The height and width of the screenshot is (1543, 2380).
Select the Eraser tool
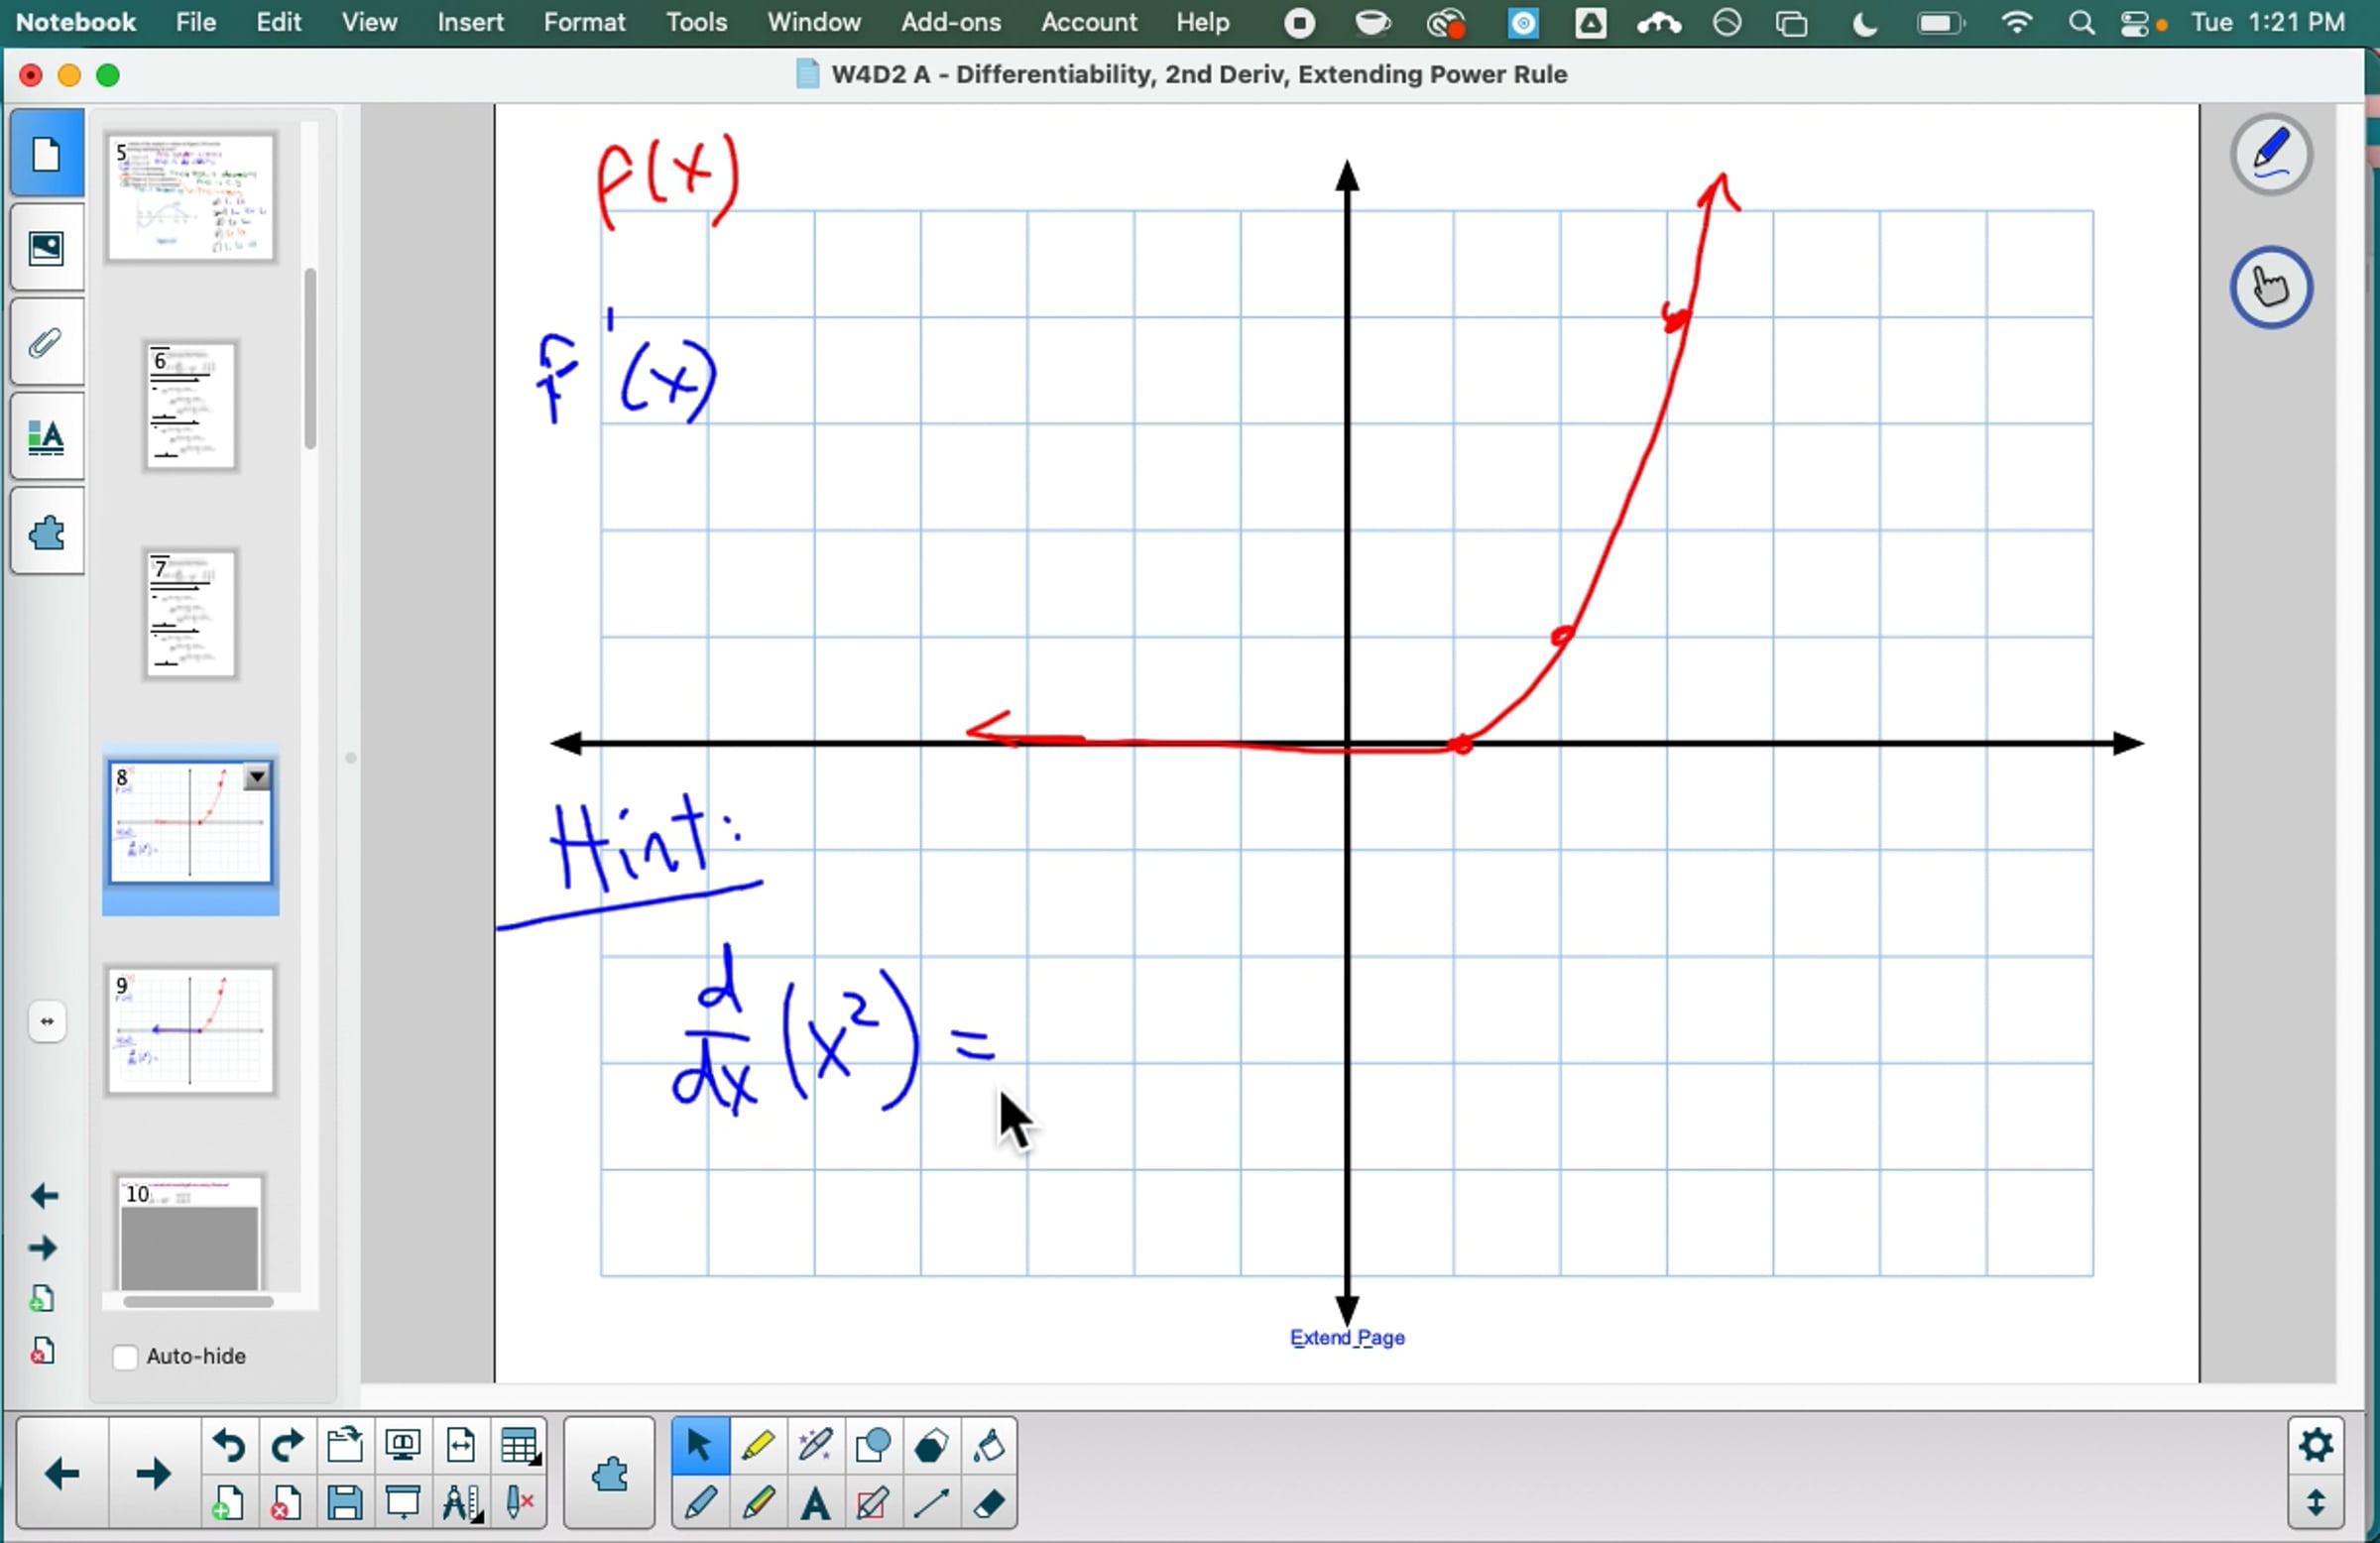pyautogui.click(x=989, y=1503)
